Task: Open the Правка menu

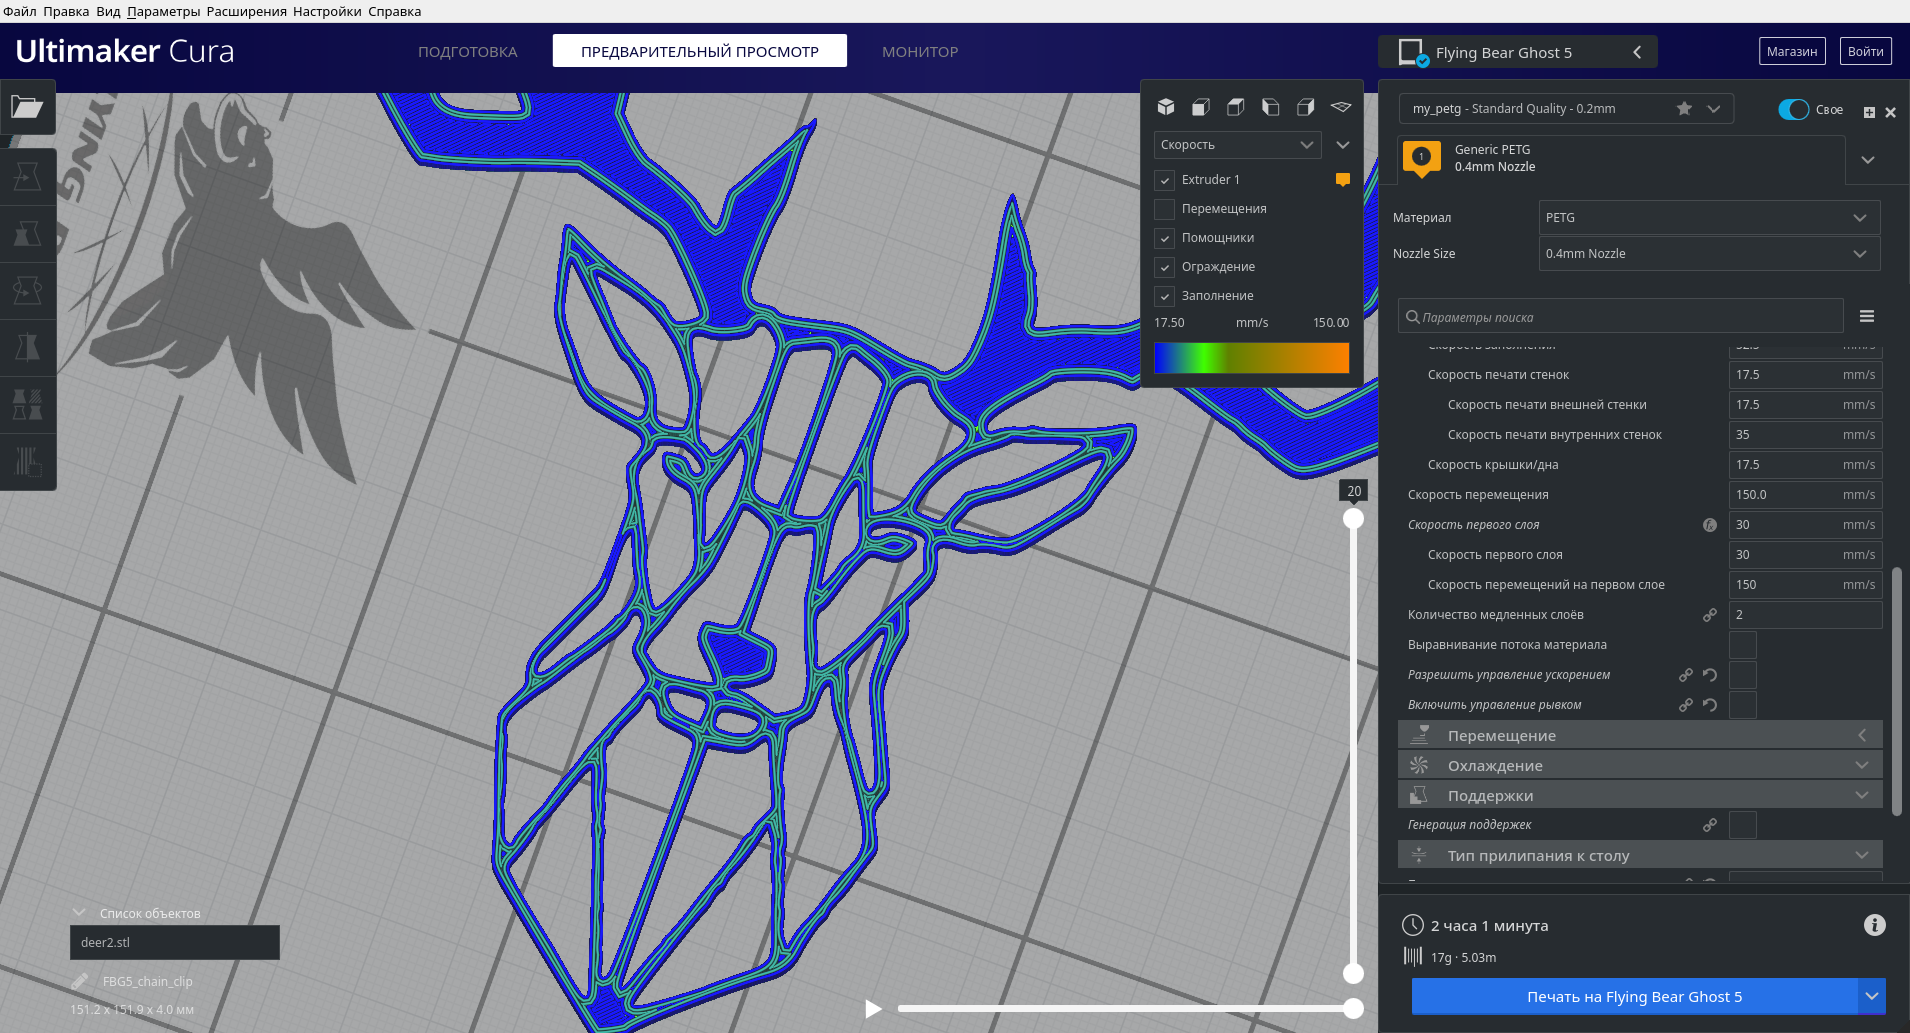Action: (x=66, y=11)
